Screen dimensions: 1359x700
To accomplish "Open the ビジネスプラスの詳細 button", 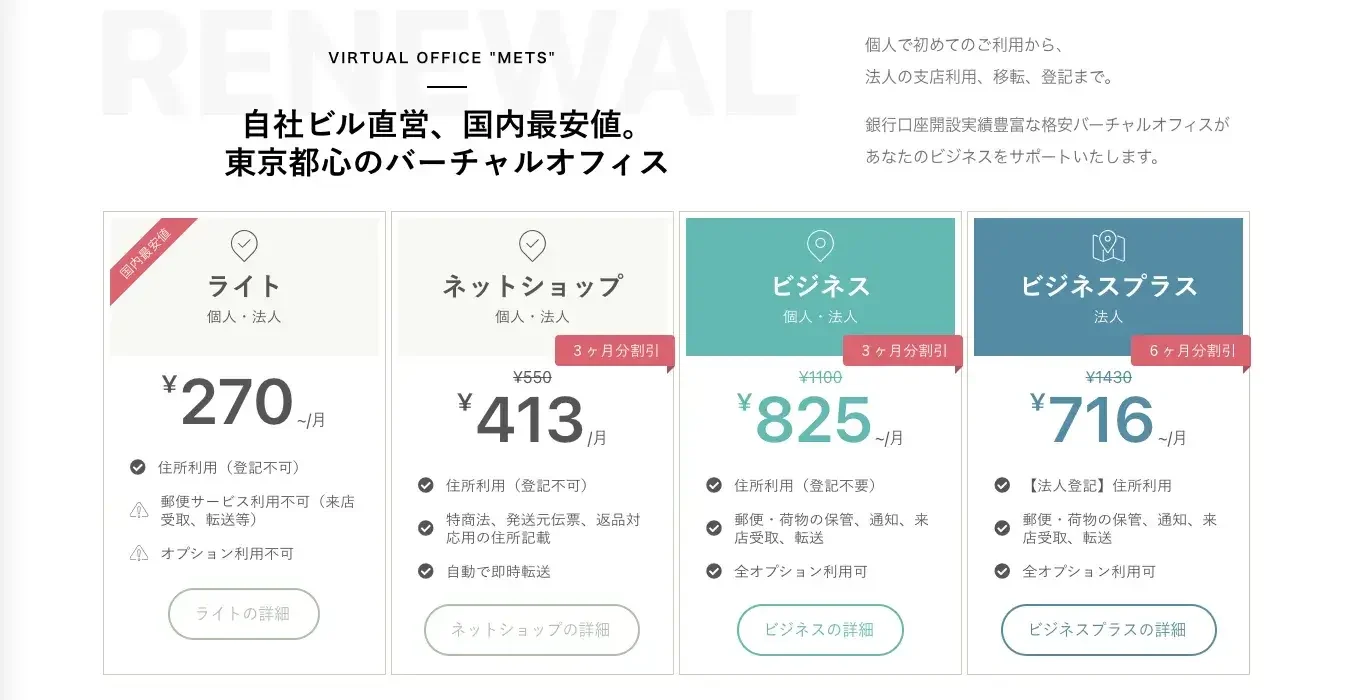I will (1108, 630).
